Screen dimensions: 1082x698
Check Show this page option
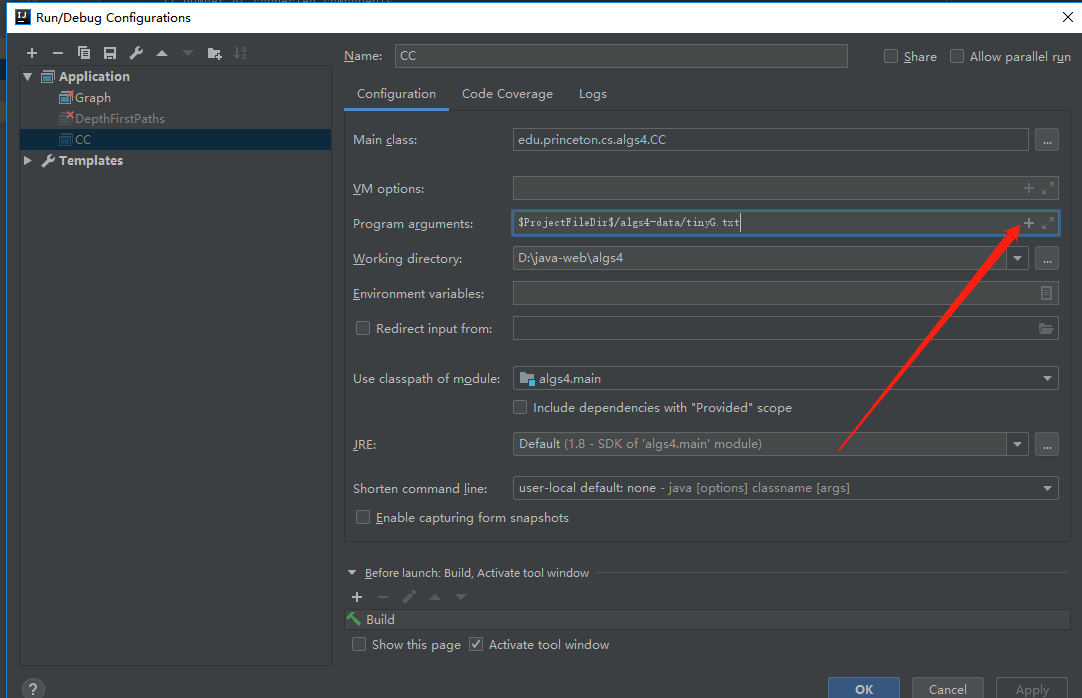(x=359, y=644)
